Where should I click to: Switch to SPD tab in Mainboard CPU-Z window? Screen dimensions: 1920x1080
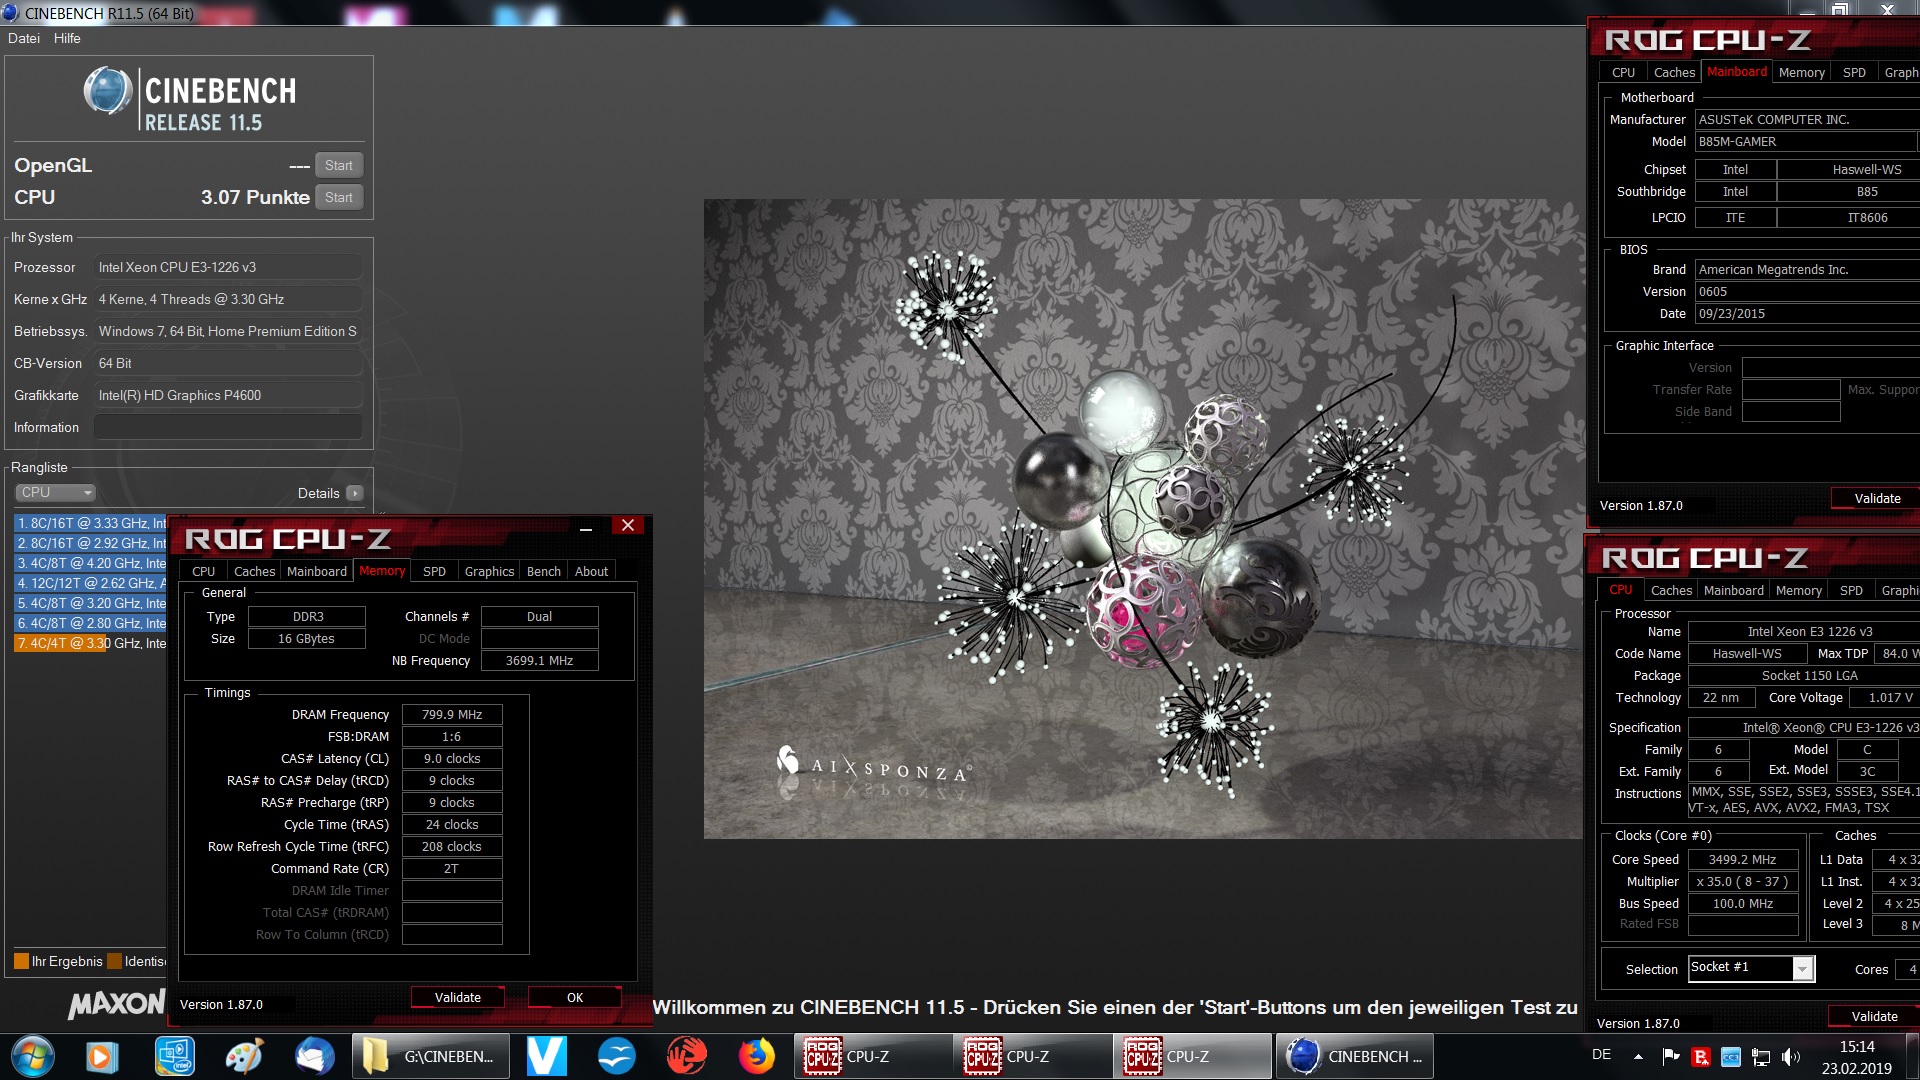(1854, 72)
